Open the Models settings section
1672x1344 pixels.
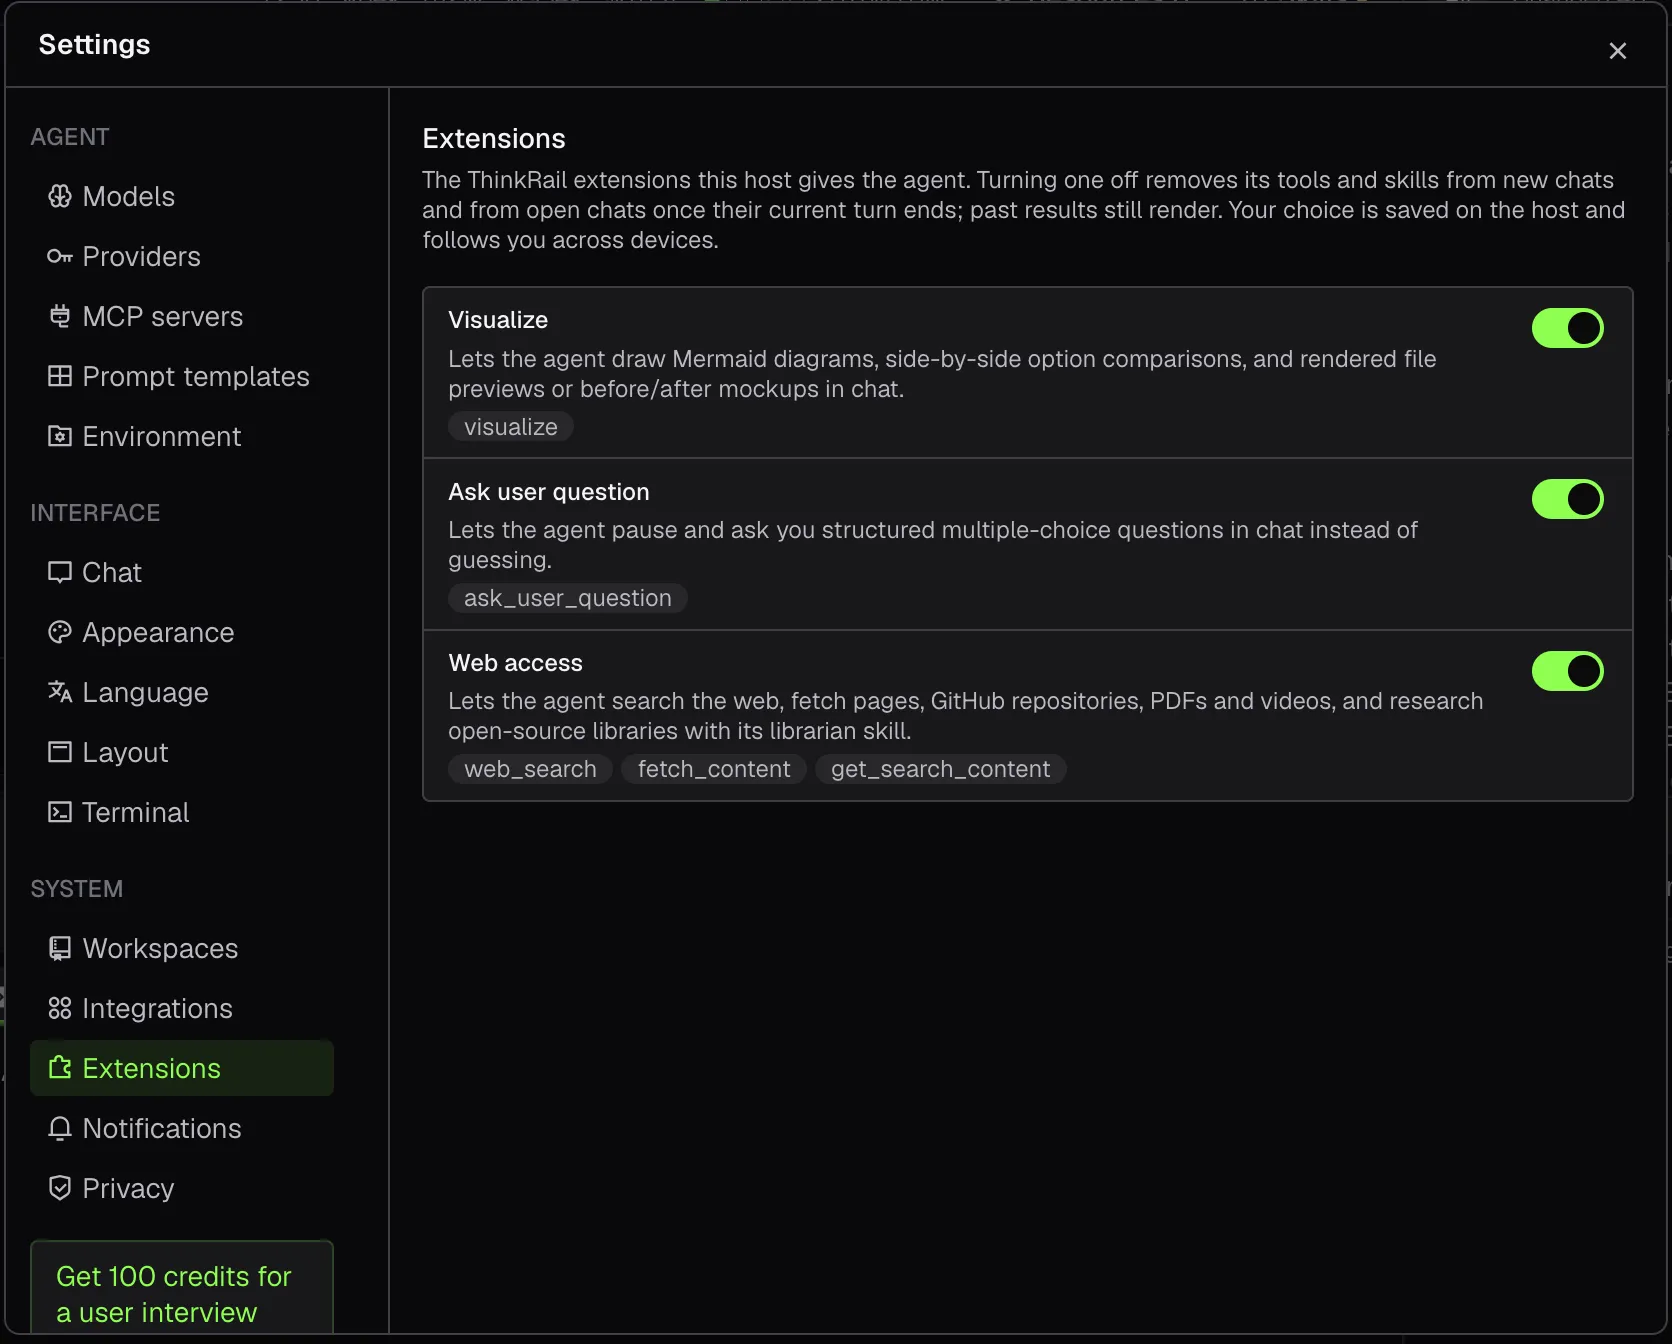point(182,196)
